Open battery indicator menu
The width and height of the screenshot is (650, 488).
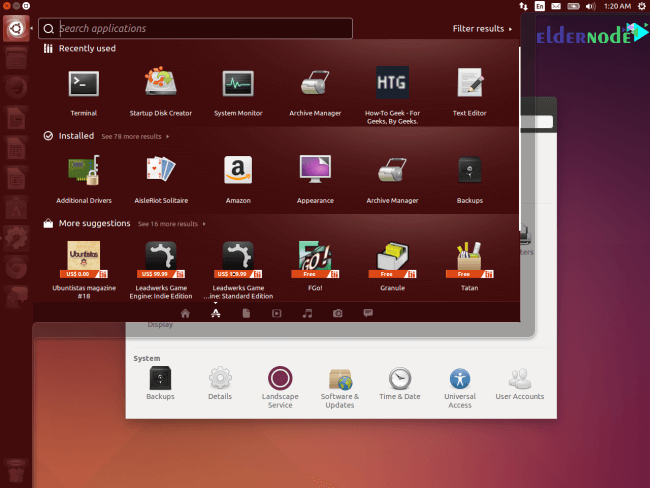pos(573,6)
